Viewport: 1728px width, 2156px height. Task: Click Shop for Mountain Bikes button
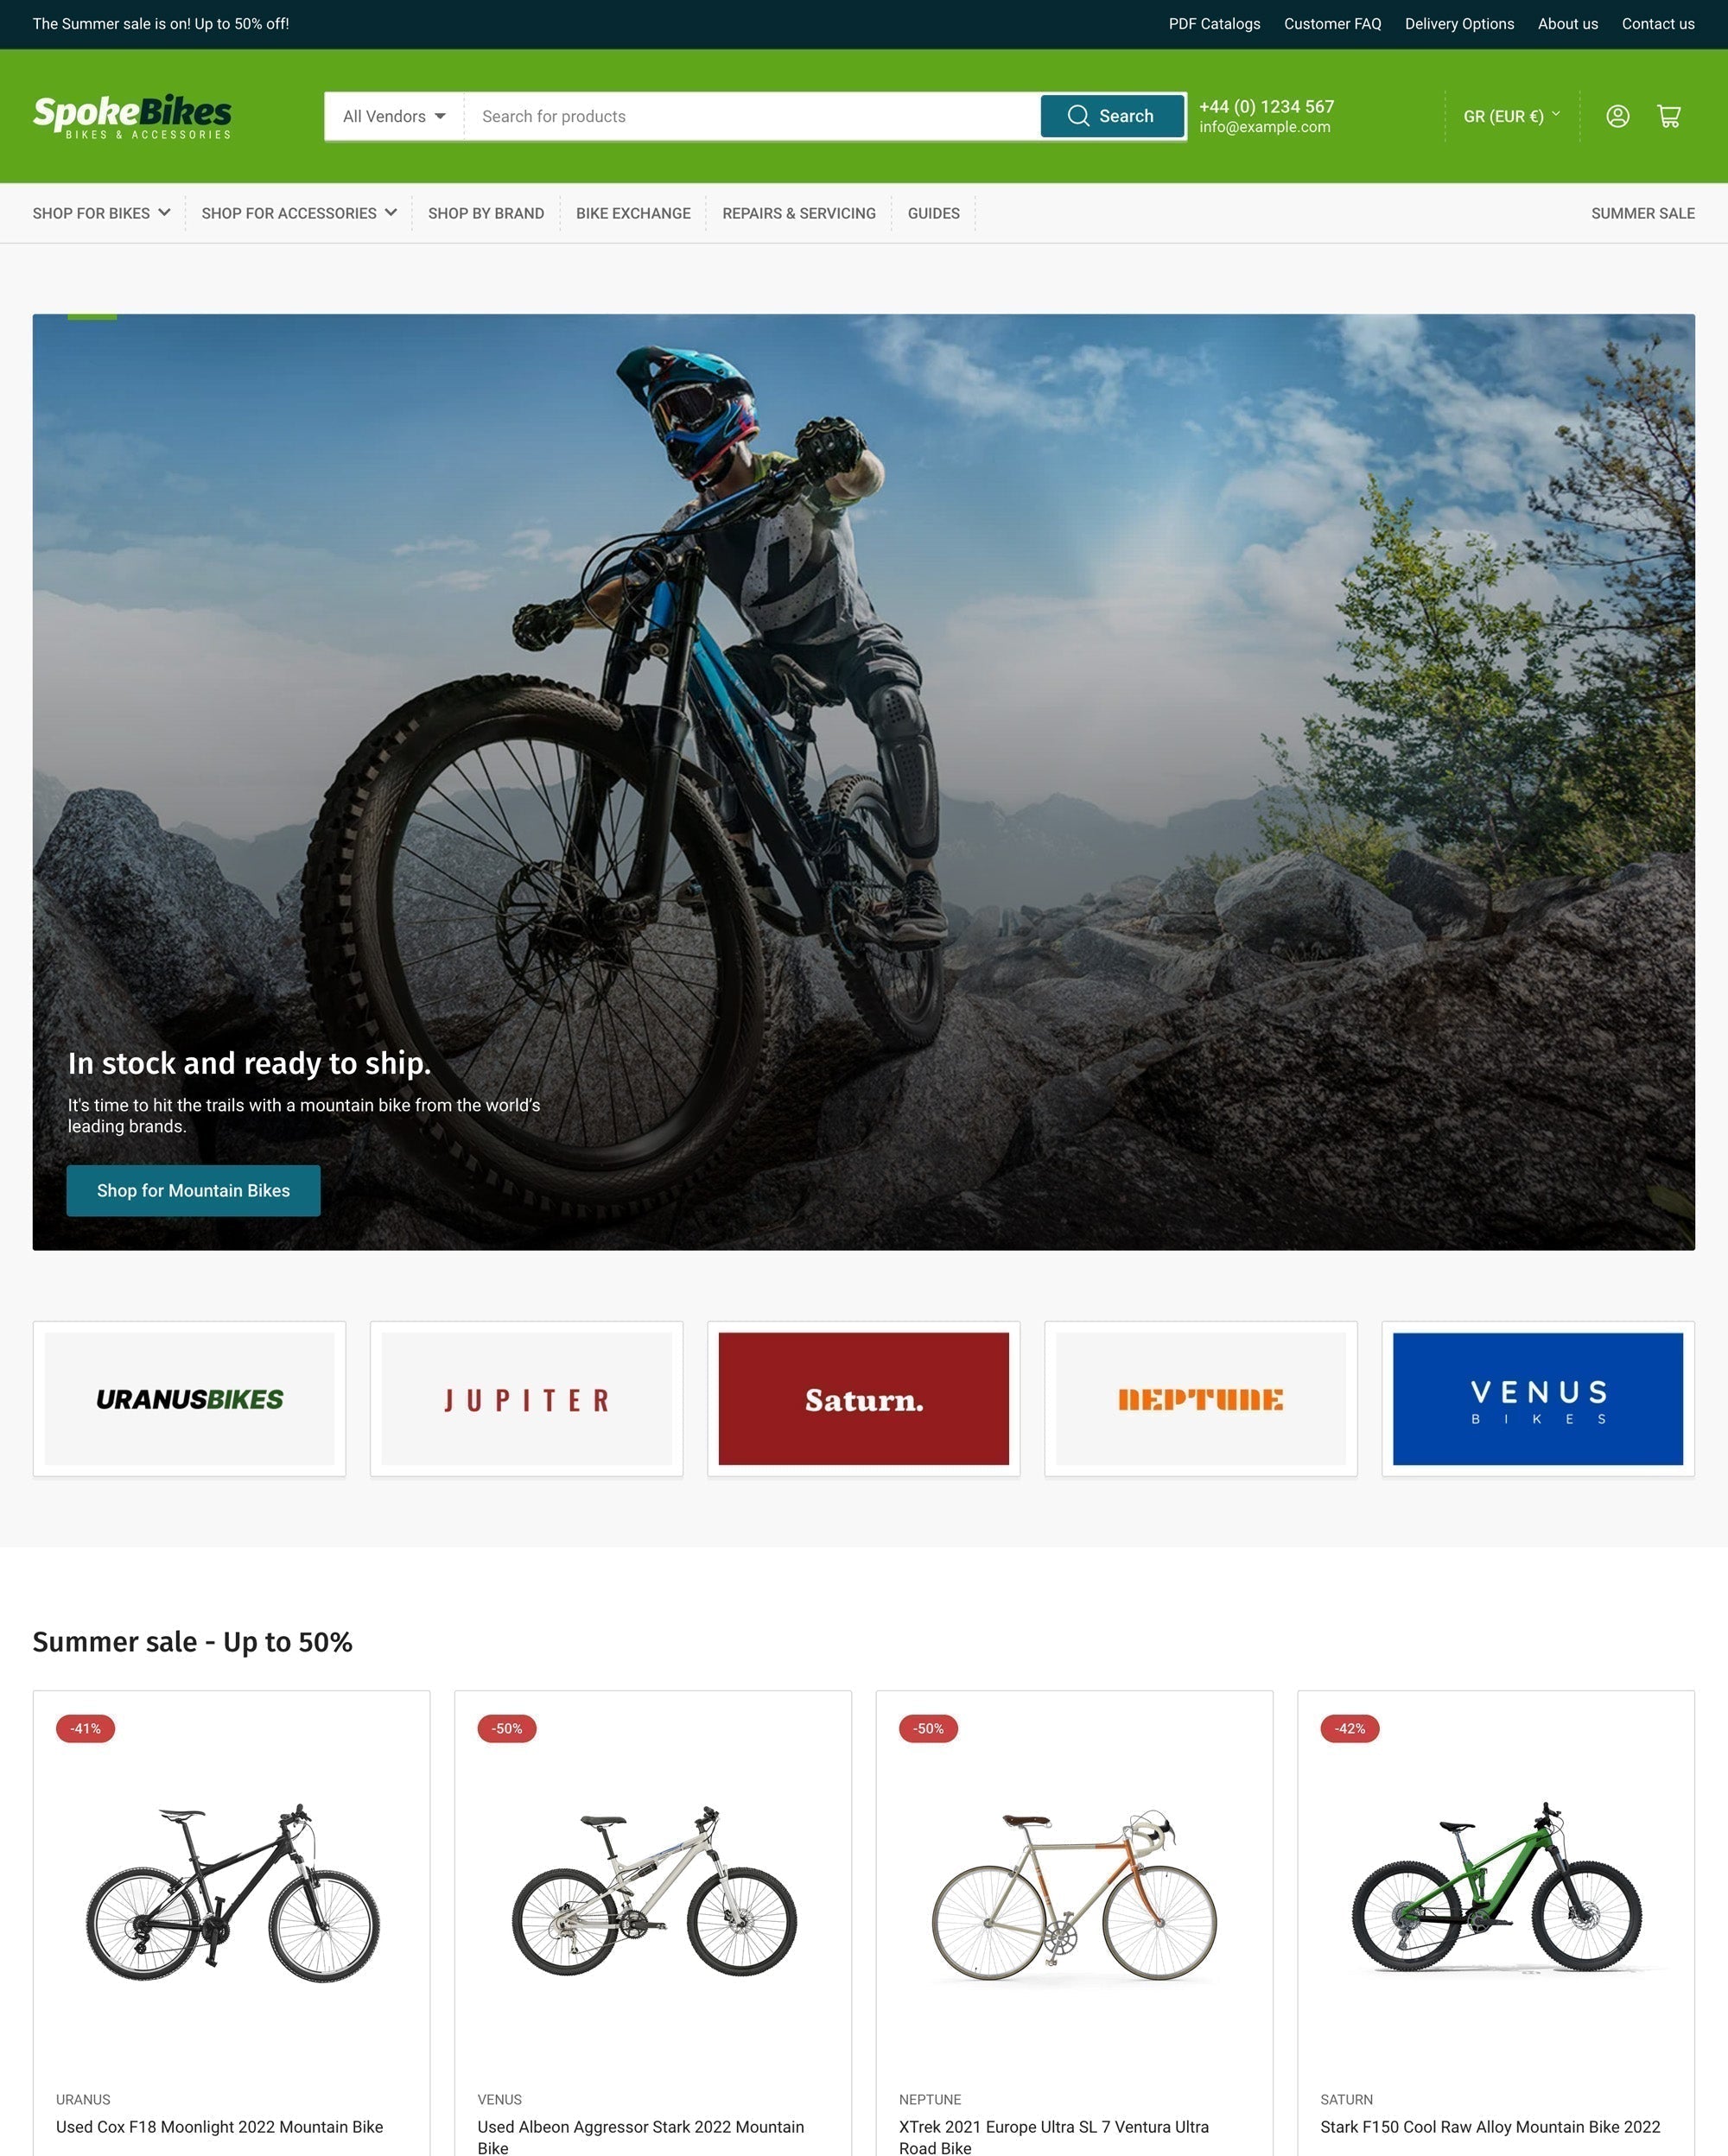click(x=192, y=1189)
